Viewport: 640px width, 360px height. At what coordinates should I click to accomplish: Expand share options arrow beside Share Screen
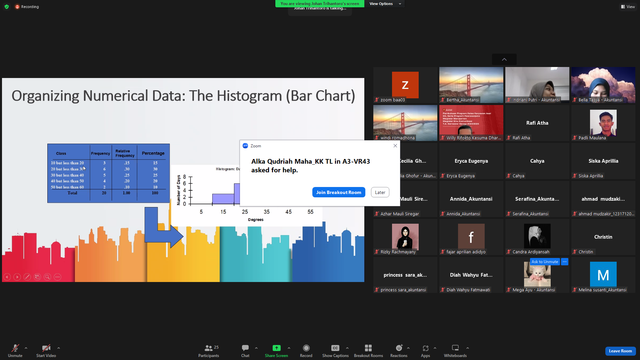tap(289, 348)
